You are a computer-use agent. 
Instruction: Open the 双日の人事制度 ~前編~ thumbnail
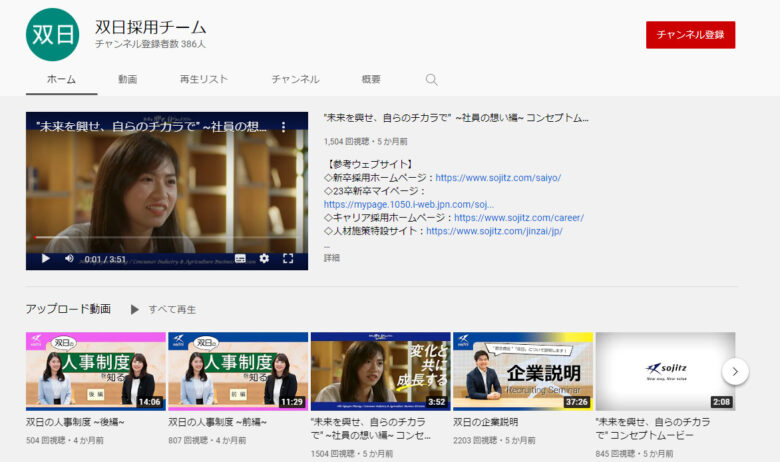pos(238,371)
